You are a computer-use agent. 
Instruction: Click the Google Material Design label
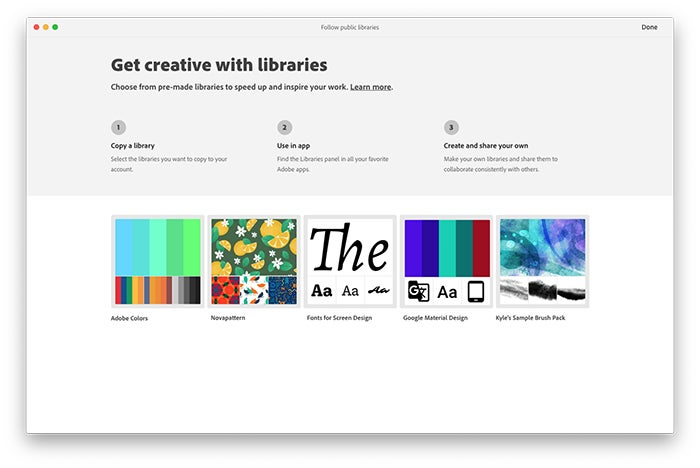click(x=435, y=318)
